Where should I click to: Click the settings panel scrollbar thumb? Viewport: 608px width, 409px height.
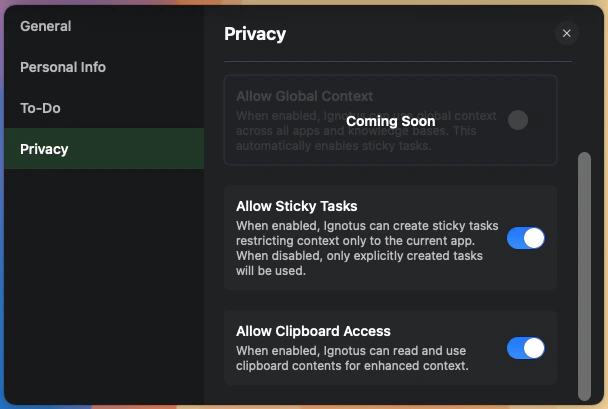(x=584, y=276)
